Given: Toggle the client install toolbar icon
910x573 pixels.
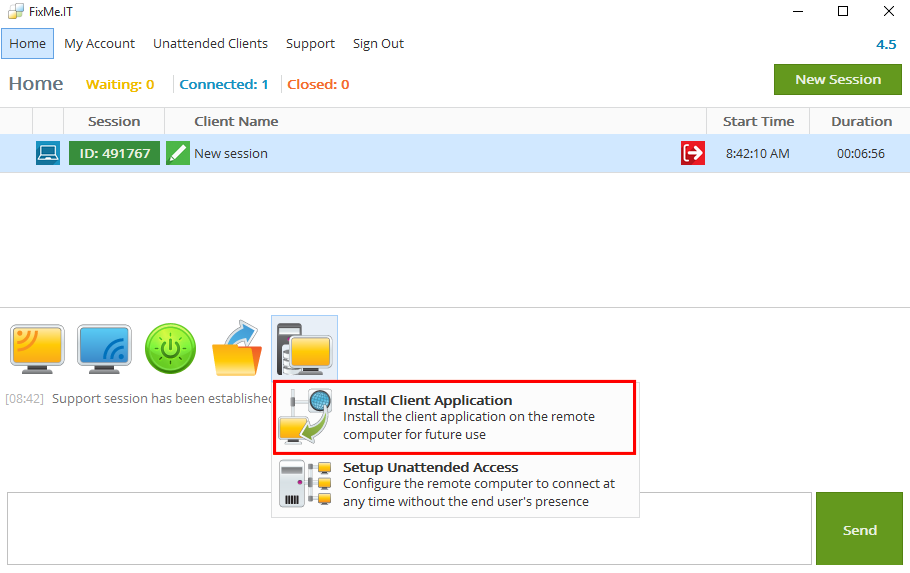Looking at the screenshot, I should (x=304, y=348).
